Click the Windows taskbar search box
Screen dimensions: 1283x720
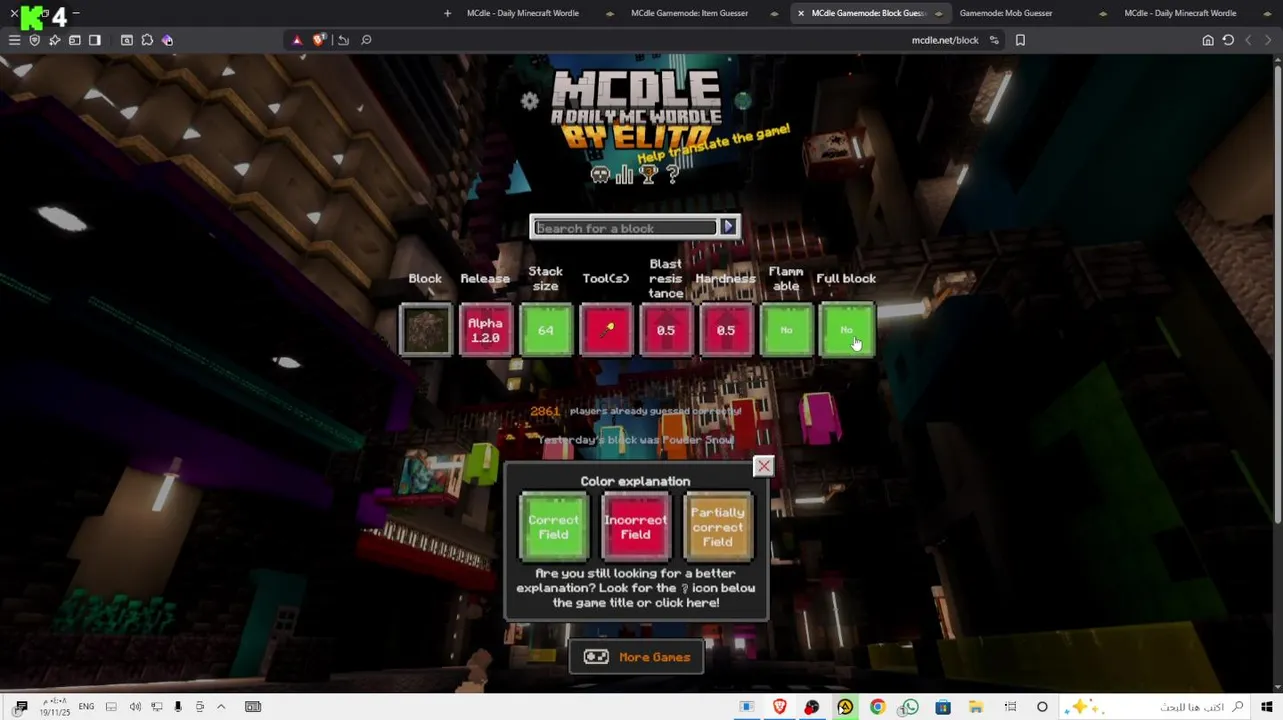click(x=1155, y=707)
